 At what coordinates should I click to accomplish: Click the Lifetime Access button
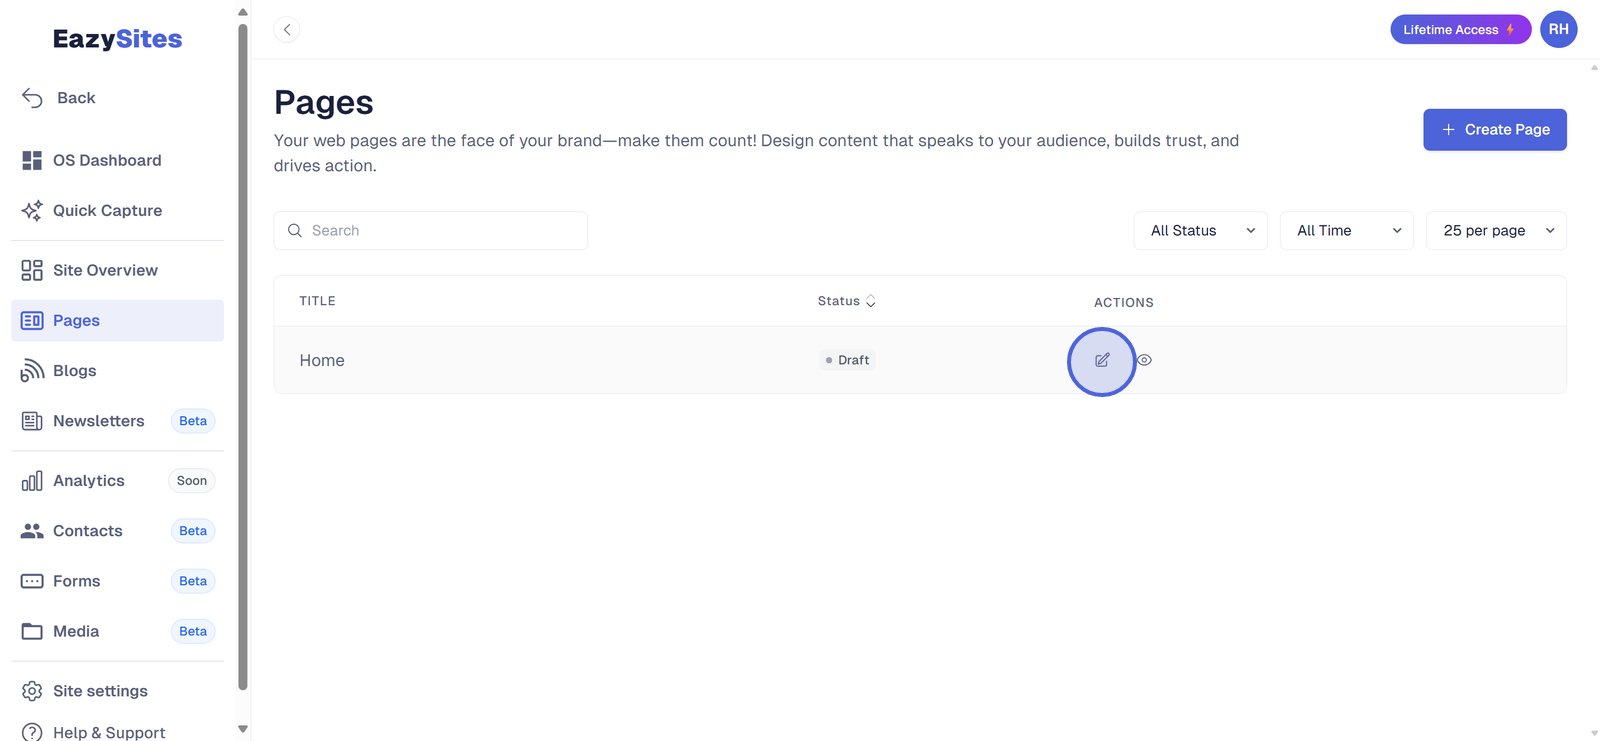pos(1459,30)
